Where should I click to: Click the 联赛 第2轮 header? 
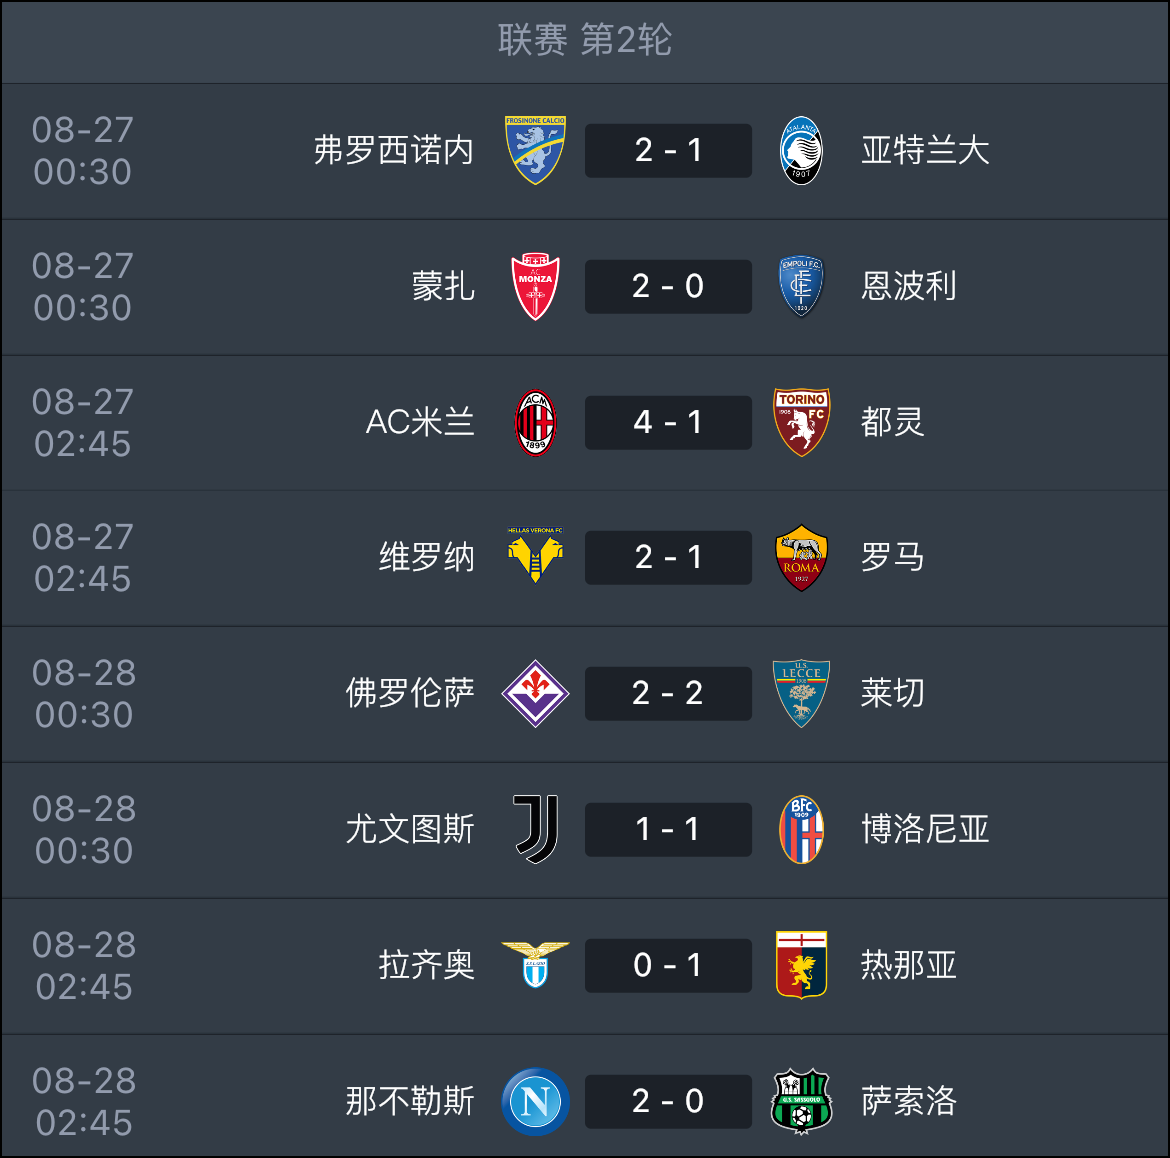[585, 40]
